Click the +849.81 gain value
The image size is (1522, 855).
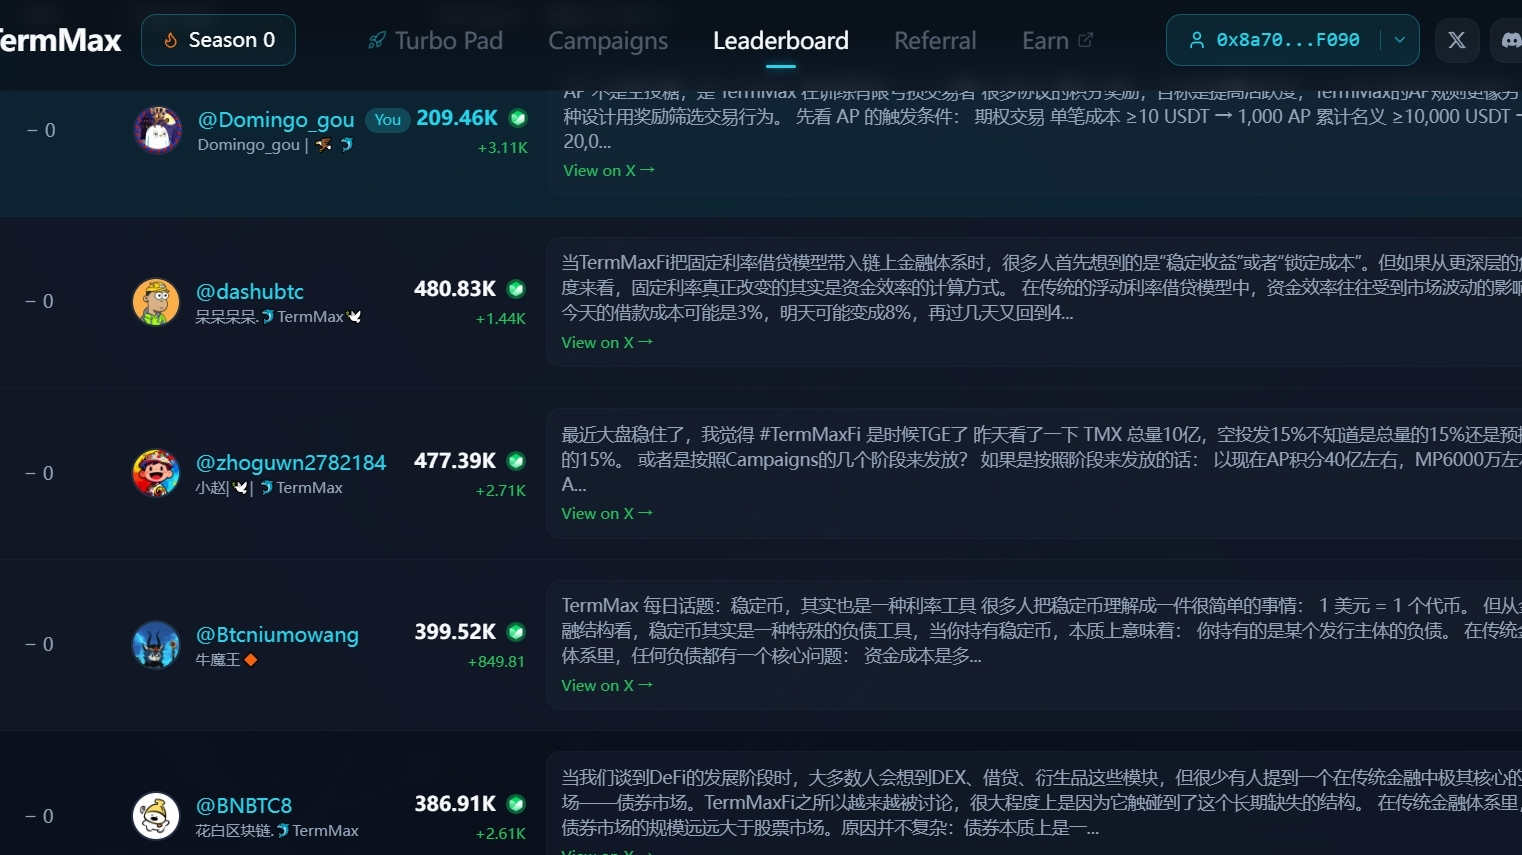tap(496, 662)
